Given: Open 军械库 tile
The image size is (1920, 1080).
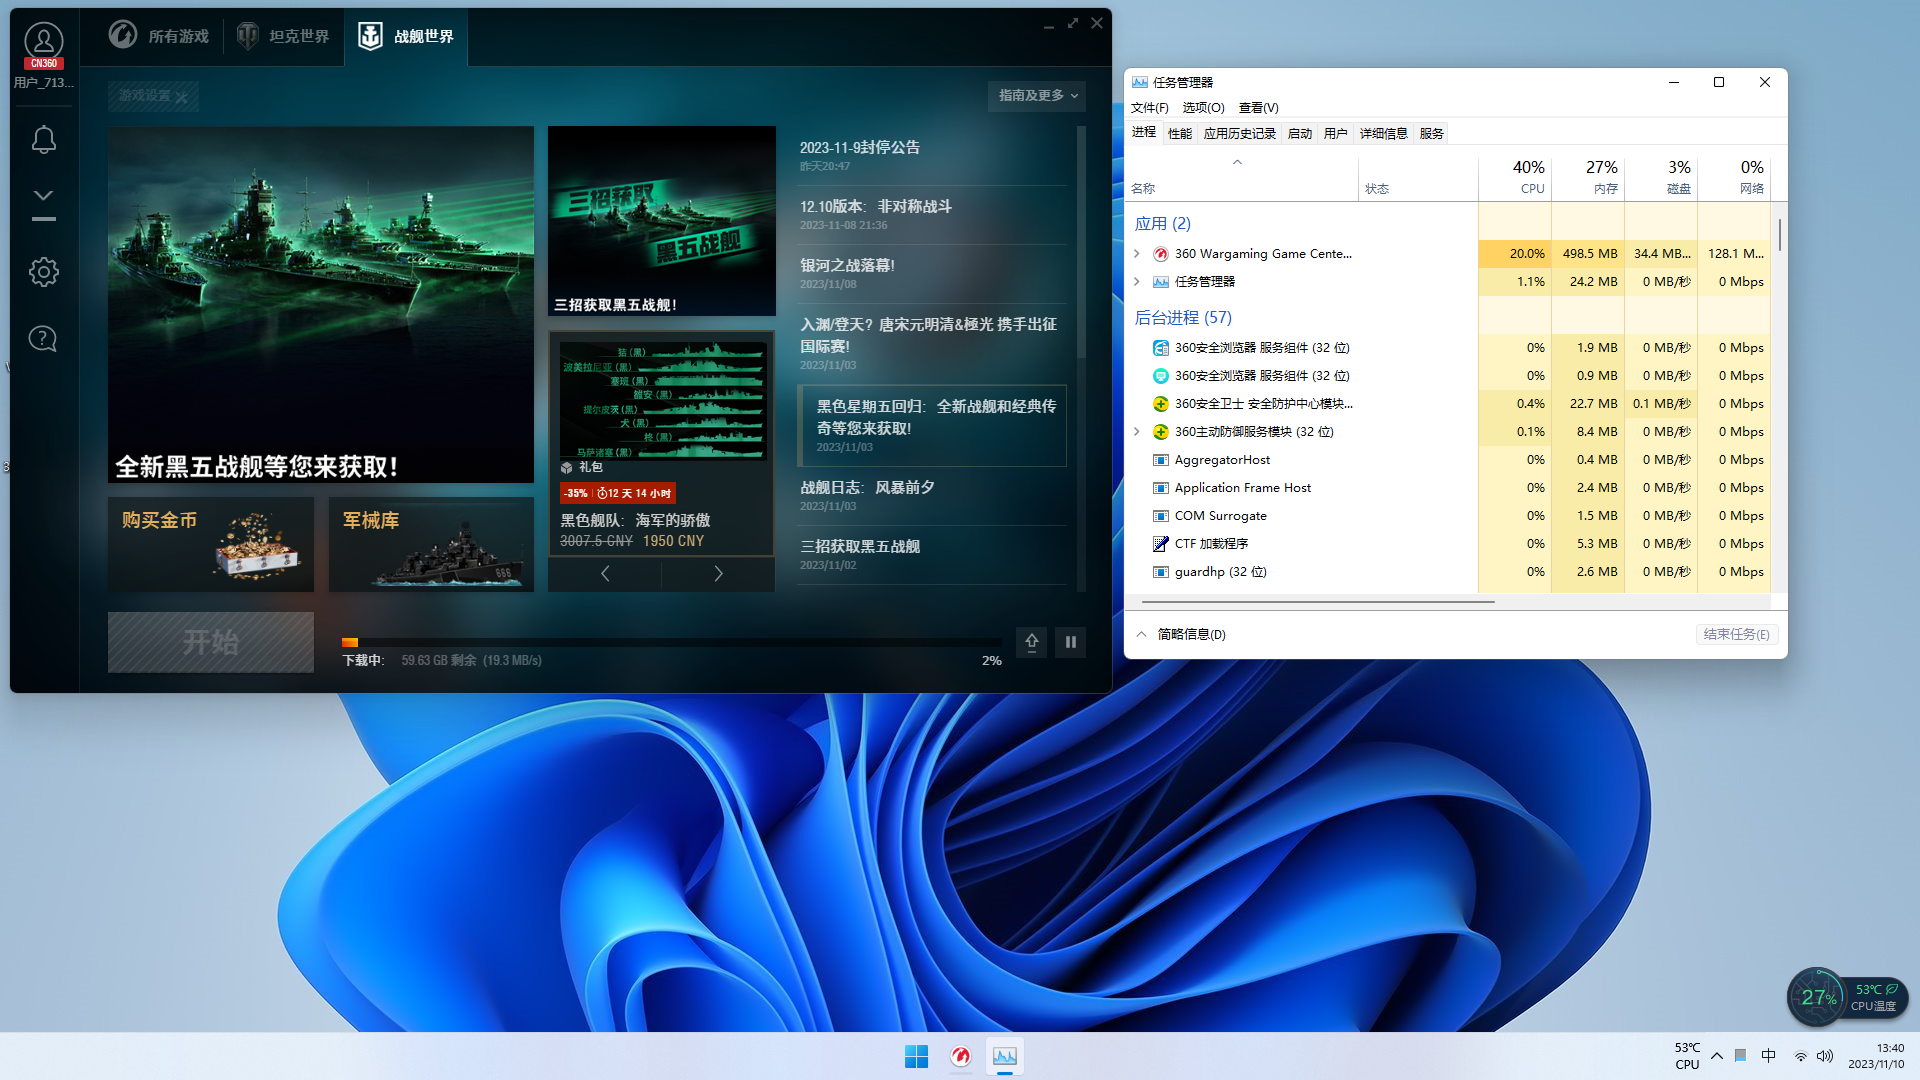Looking at the screenshot, I should [x=431, y=544].
